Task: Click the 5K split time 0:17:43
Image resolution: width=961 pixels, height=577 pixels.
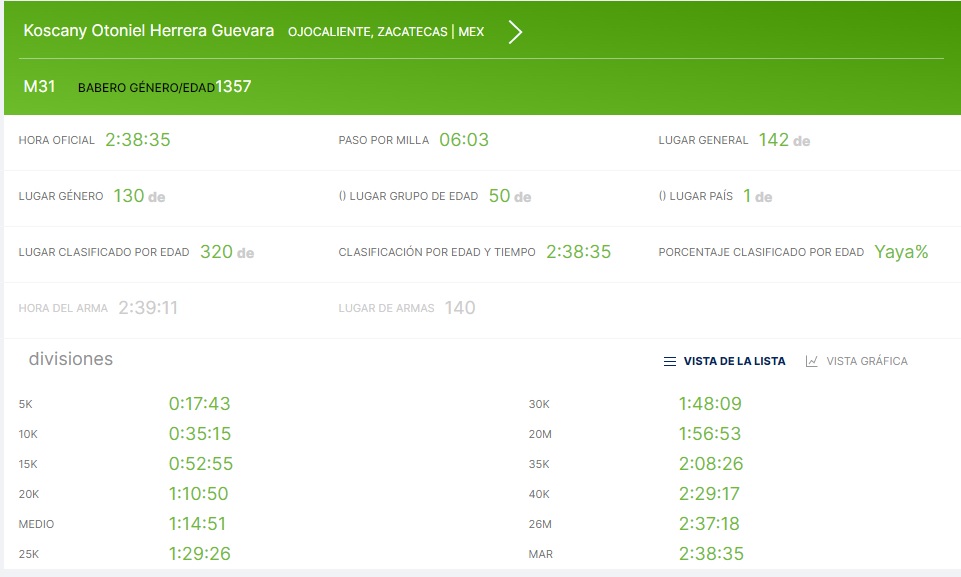Action: (199, 404)
